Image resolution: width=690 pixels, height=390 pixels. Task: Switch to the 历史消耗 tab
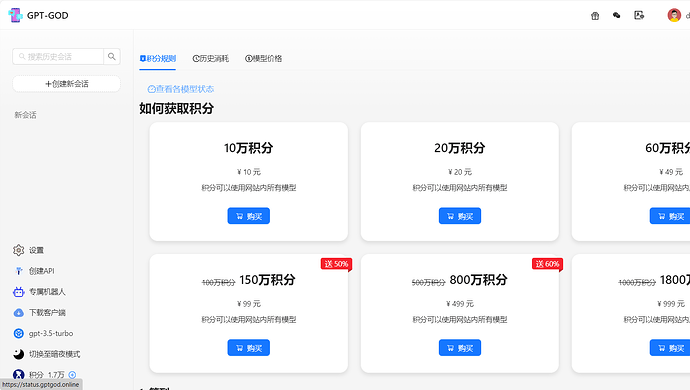click(211, 59)
